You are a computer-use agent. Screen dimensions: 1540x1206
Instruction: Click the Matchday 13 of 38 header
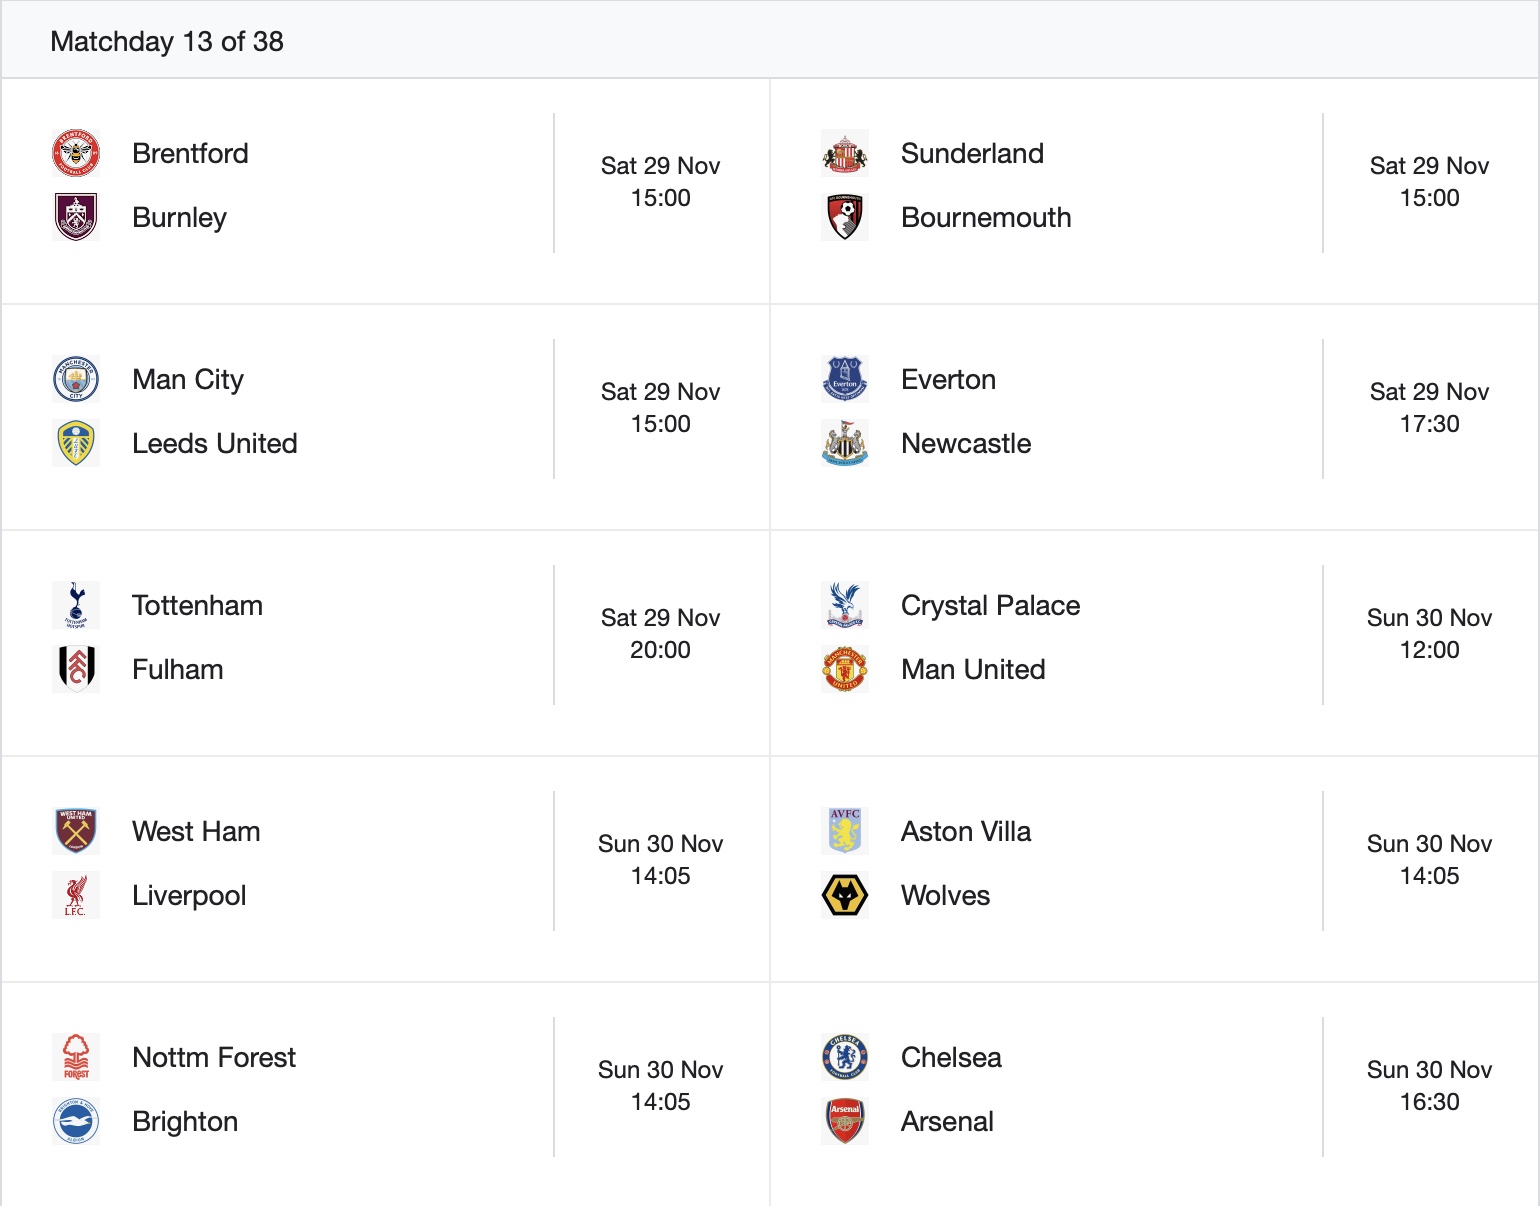[167, 42]
